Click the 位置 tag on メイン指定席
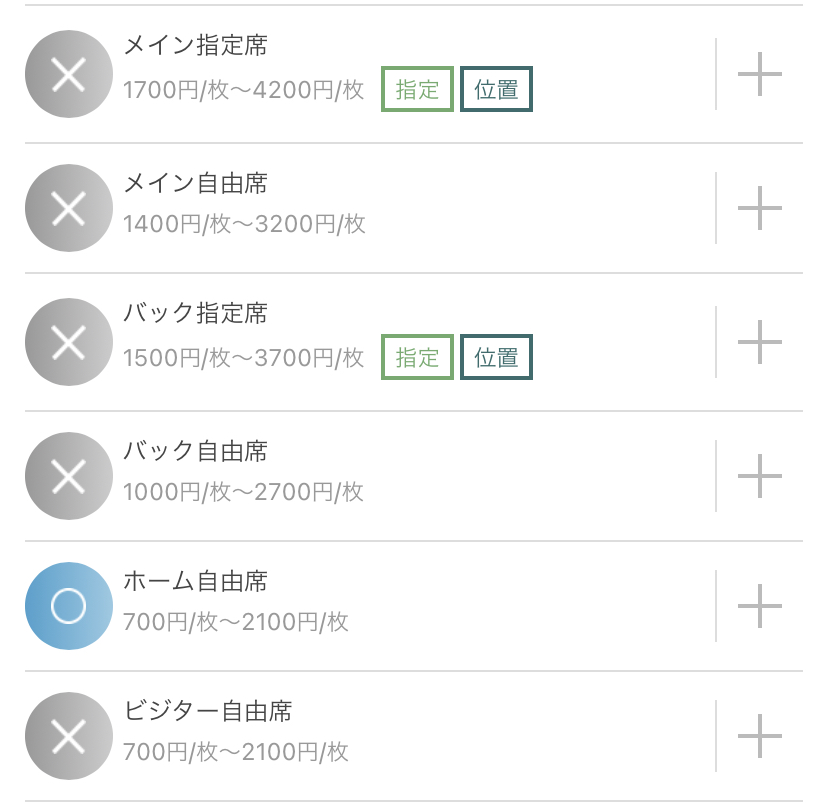828x803 pixels. point(496,89)
